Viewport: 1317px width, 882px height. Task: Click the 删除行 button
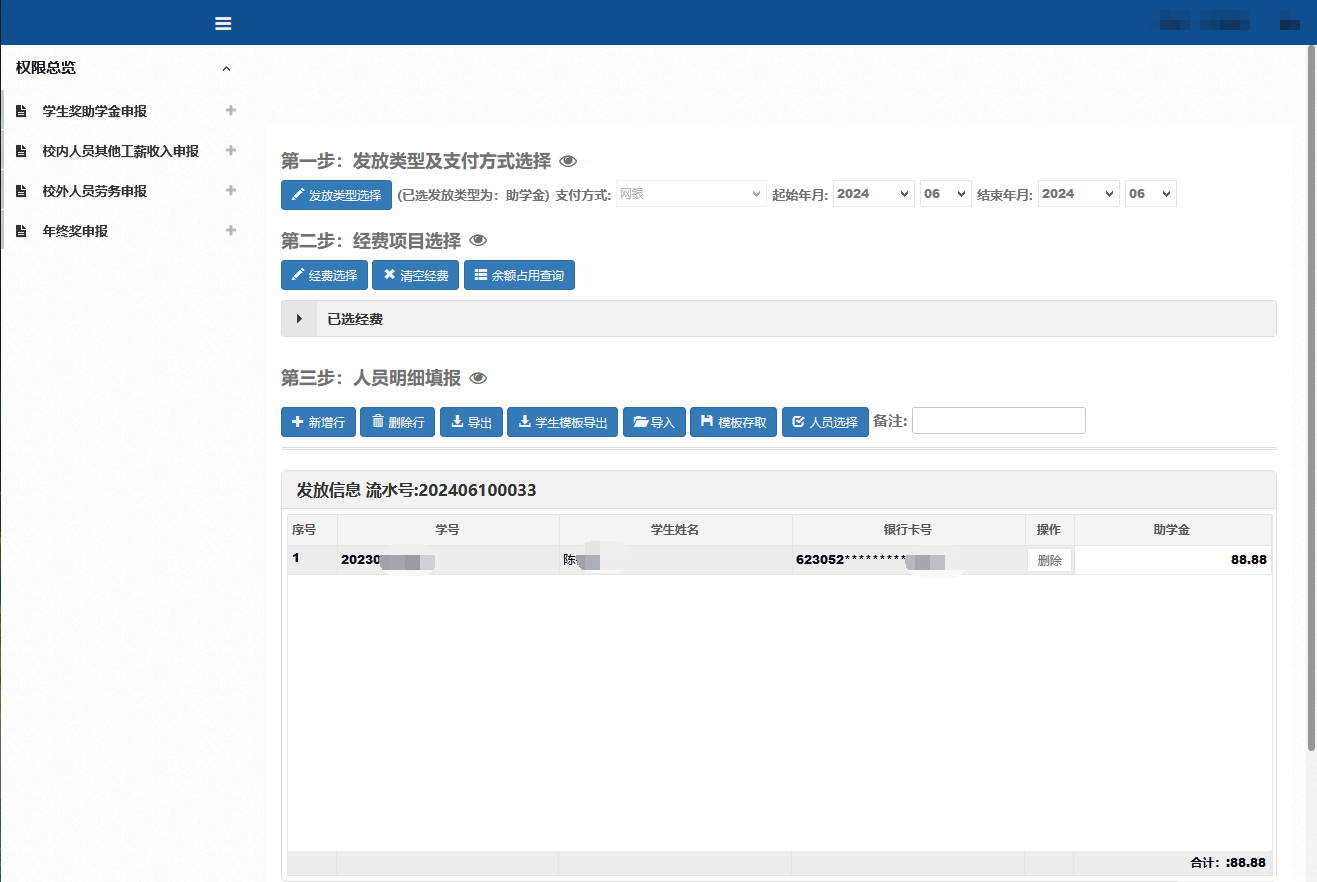pyautogui.click(x=397, y=422)
